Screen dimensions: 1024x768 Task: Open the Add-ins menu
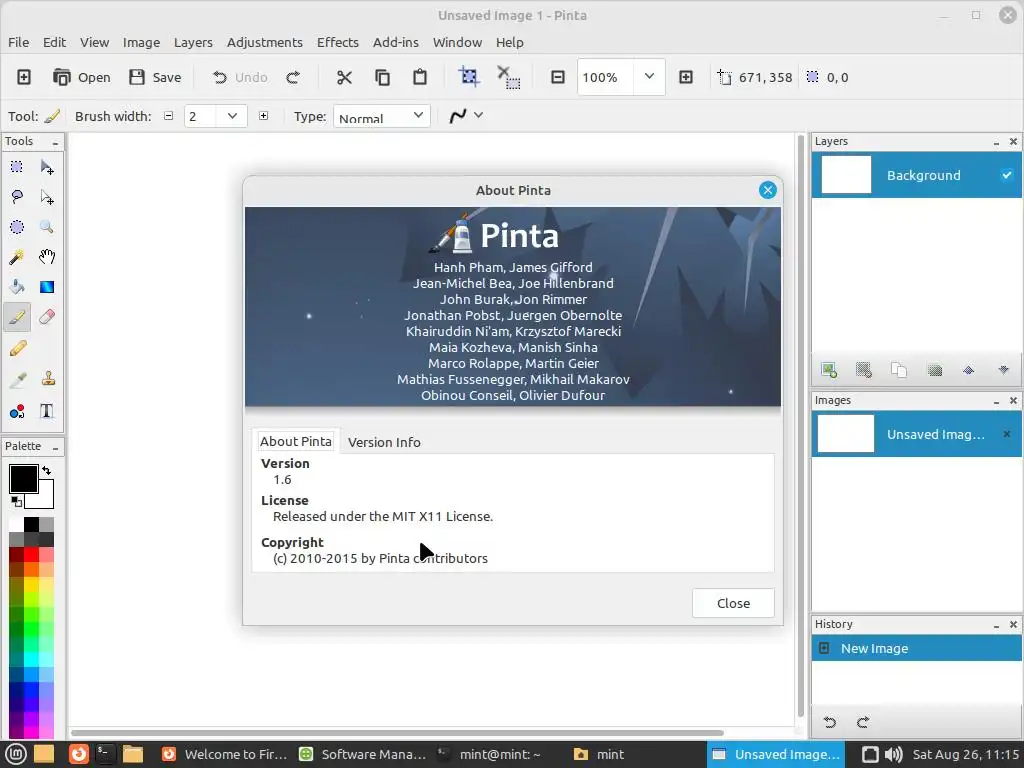click(x=396, y=42)
